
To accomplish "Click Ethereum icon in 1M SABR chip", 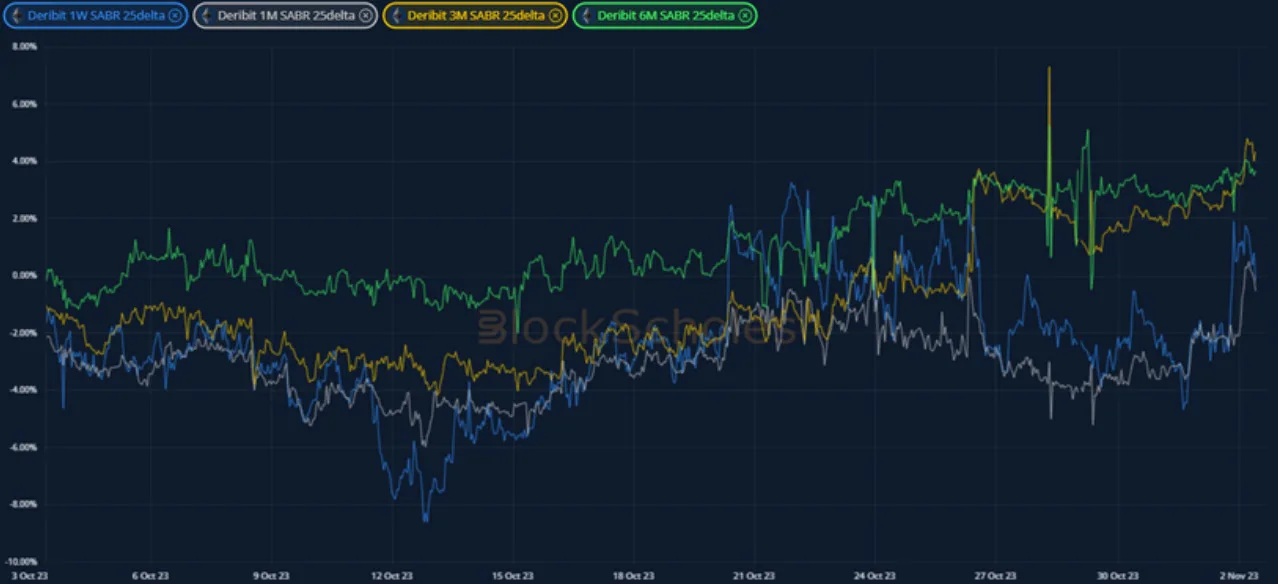I will pos(207,15).
